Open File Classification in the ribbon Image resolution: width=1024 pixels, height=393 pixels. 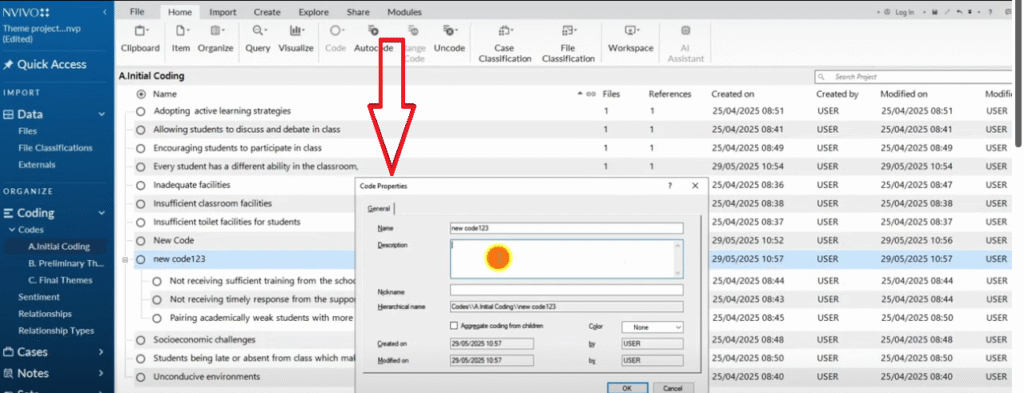pos(568,44)
